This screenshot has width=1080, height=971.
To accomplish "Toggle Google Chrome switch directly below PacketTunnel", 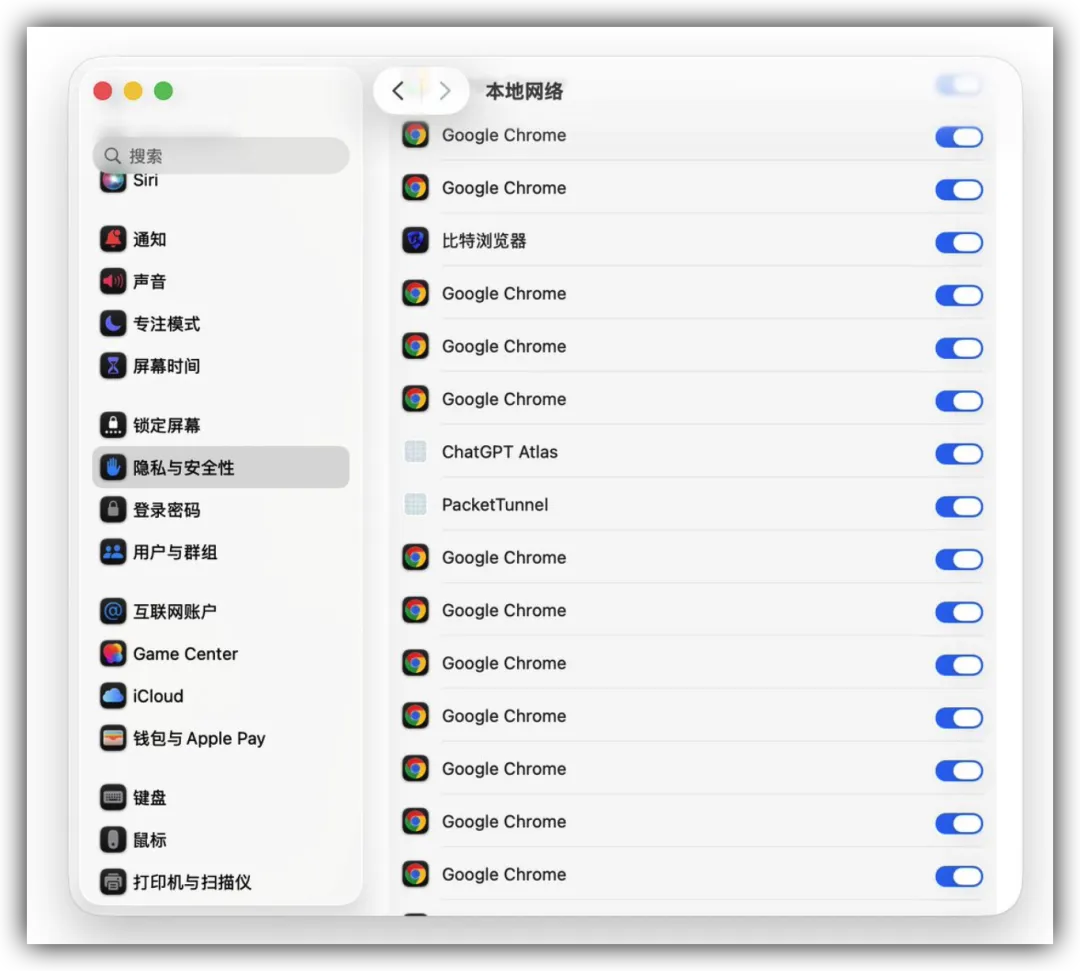I will (959, 558).
